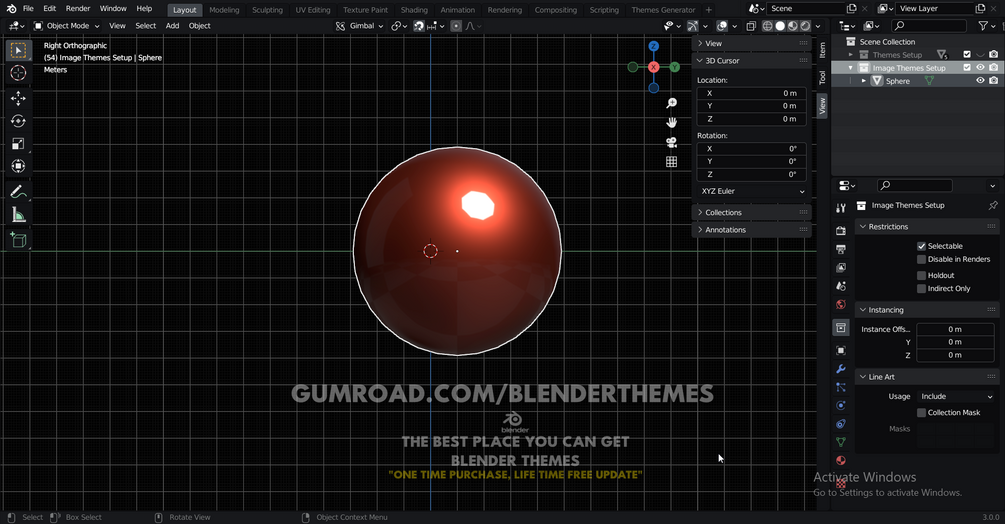Click the blue Z axis gizmo ball
1005x524 pixels.
pos(653,46)
